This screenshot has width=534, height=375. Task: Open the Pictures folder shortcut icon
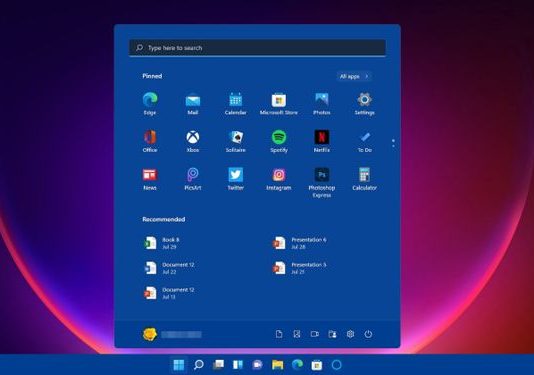[x=297, y=334]
